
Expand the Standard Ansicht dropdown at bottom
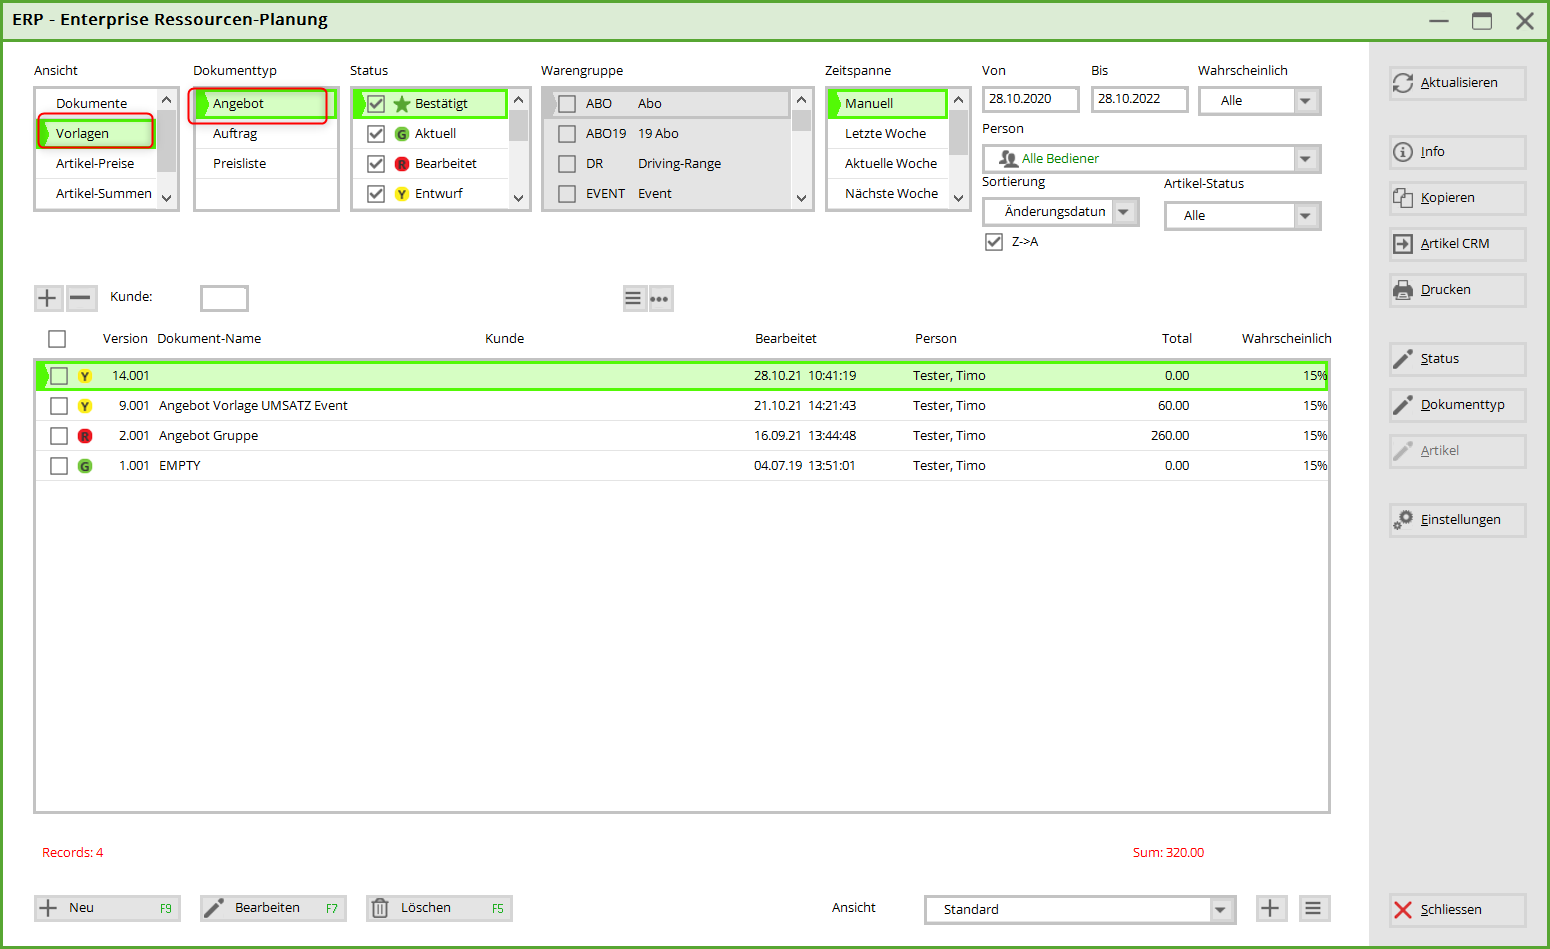point(1220,910)
